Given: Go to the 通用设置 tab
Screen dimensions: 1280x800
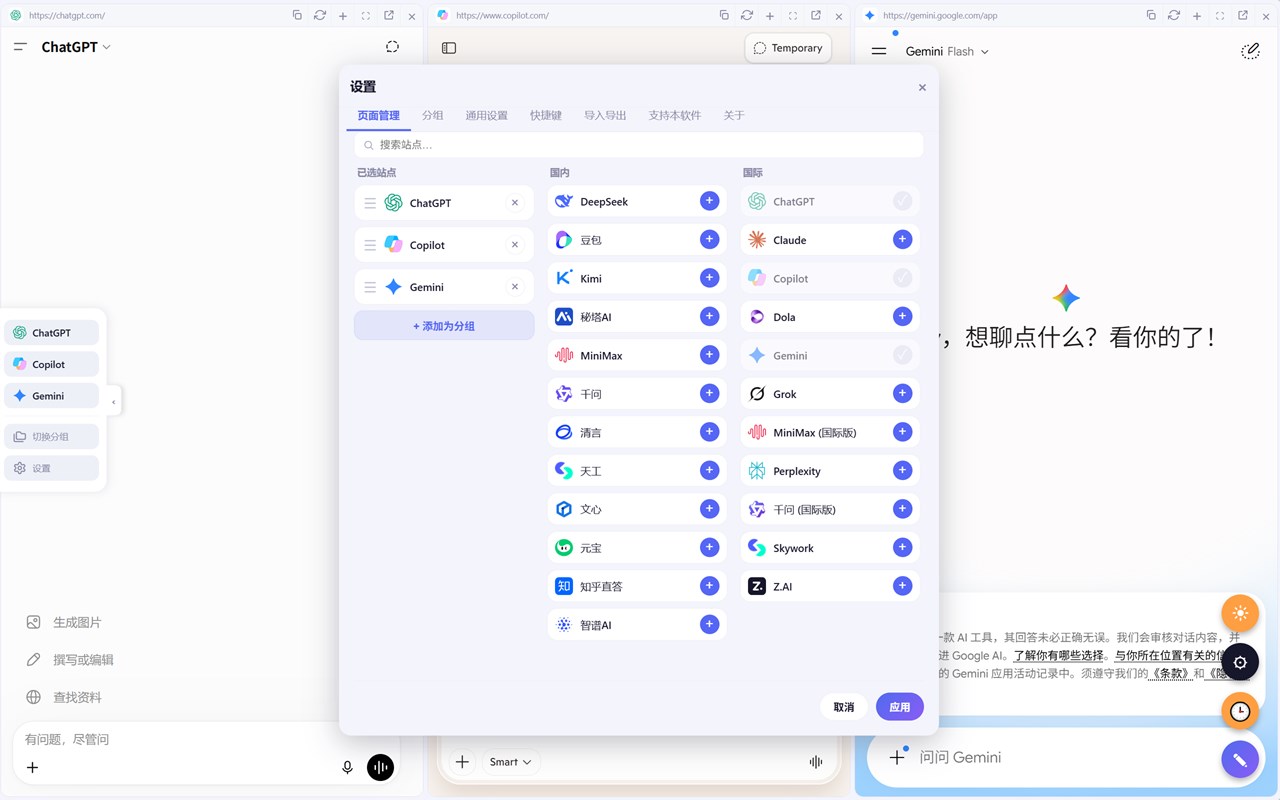Looking at the screenshot, I should pyautogui.click(x=486, y=116).
